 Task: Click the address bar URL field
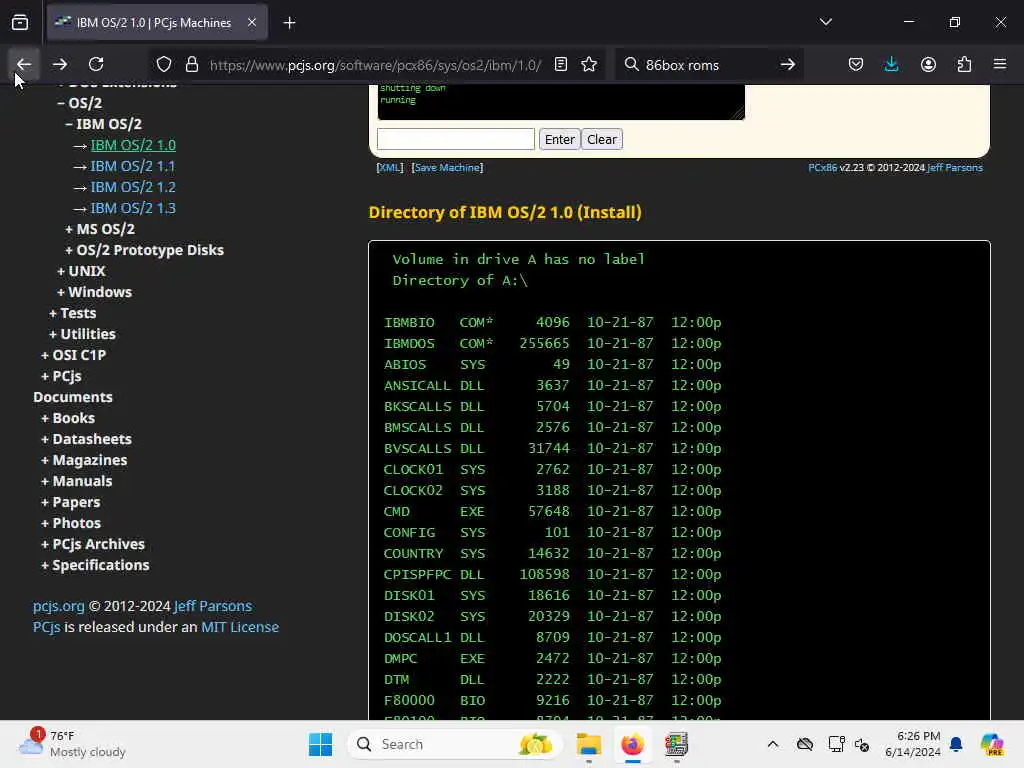(375, 65)
